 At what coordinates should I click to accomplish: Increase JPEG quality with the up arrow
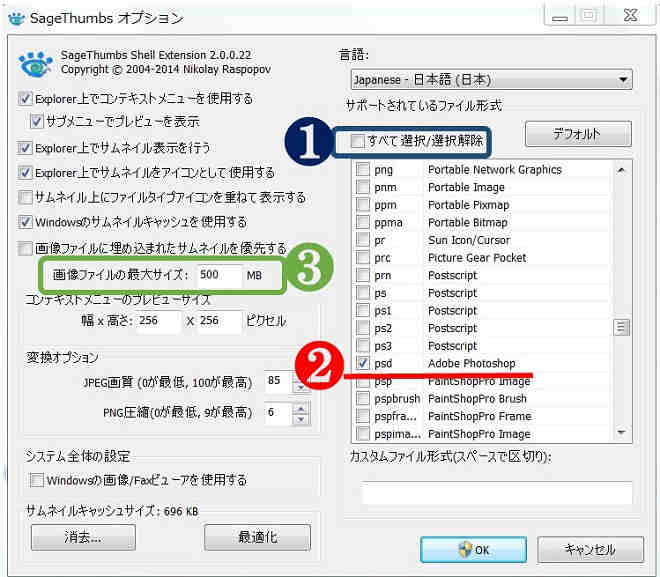[300, 376]
